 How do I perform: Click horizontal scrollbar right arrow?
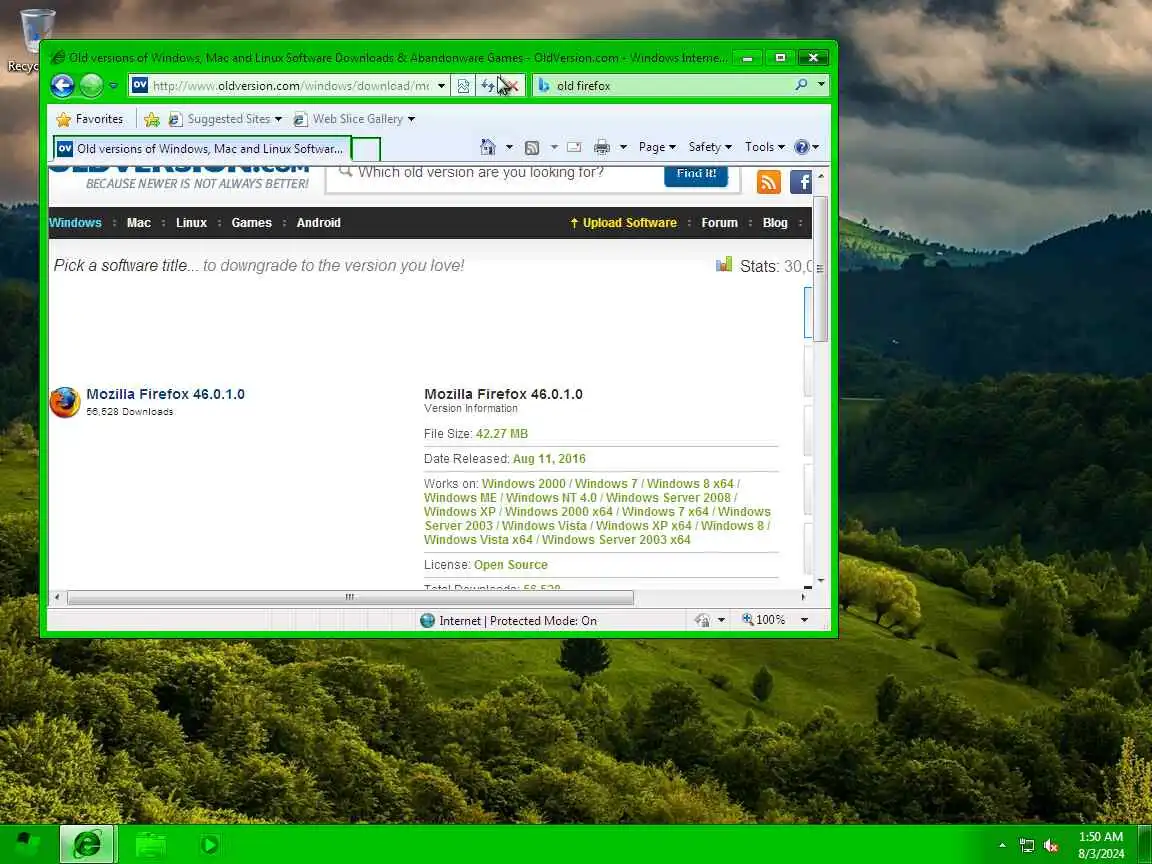pos(804,597)
